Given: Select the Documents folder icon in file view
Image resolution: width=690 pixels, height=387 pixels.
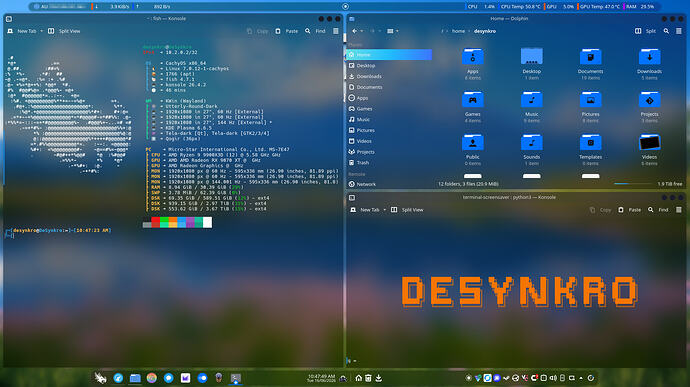Looking at the screenshot, I should click(x=591, y=56).
